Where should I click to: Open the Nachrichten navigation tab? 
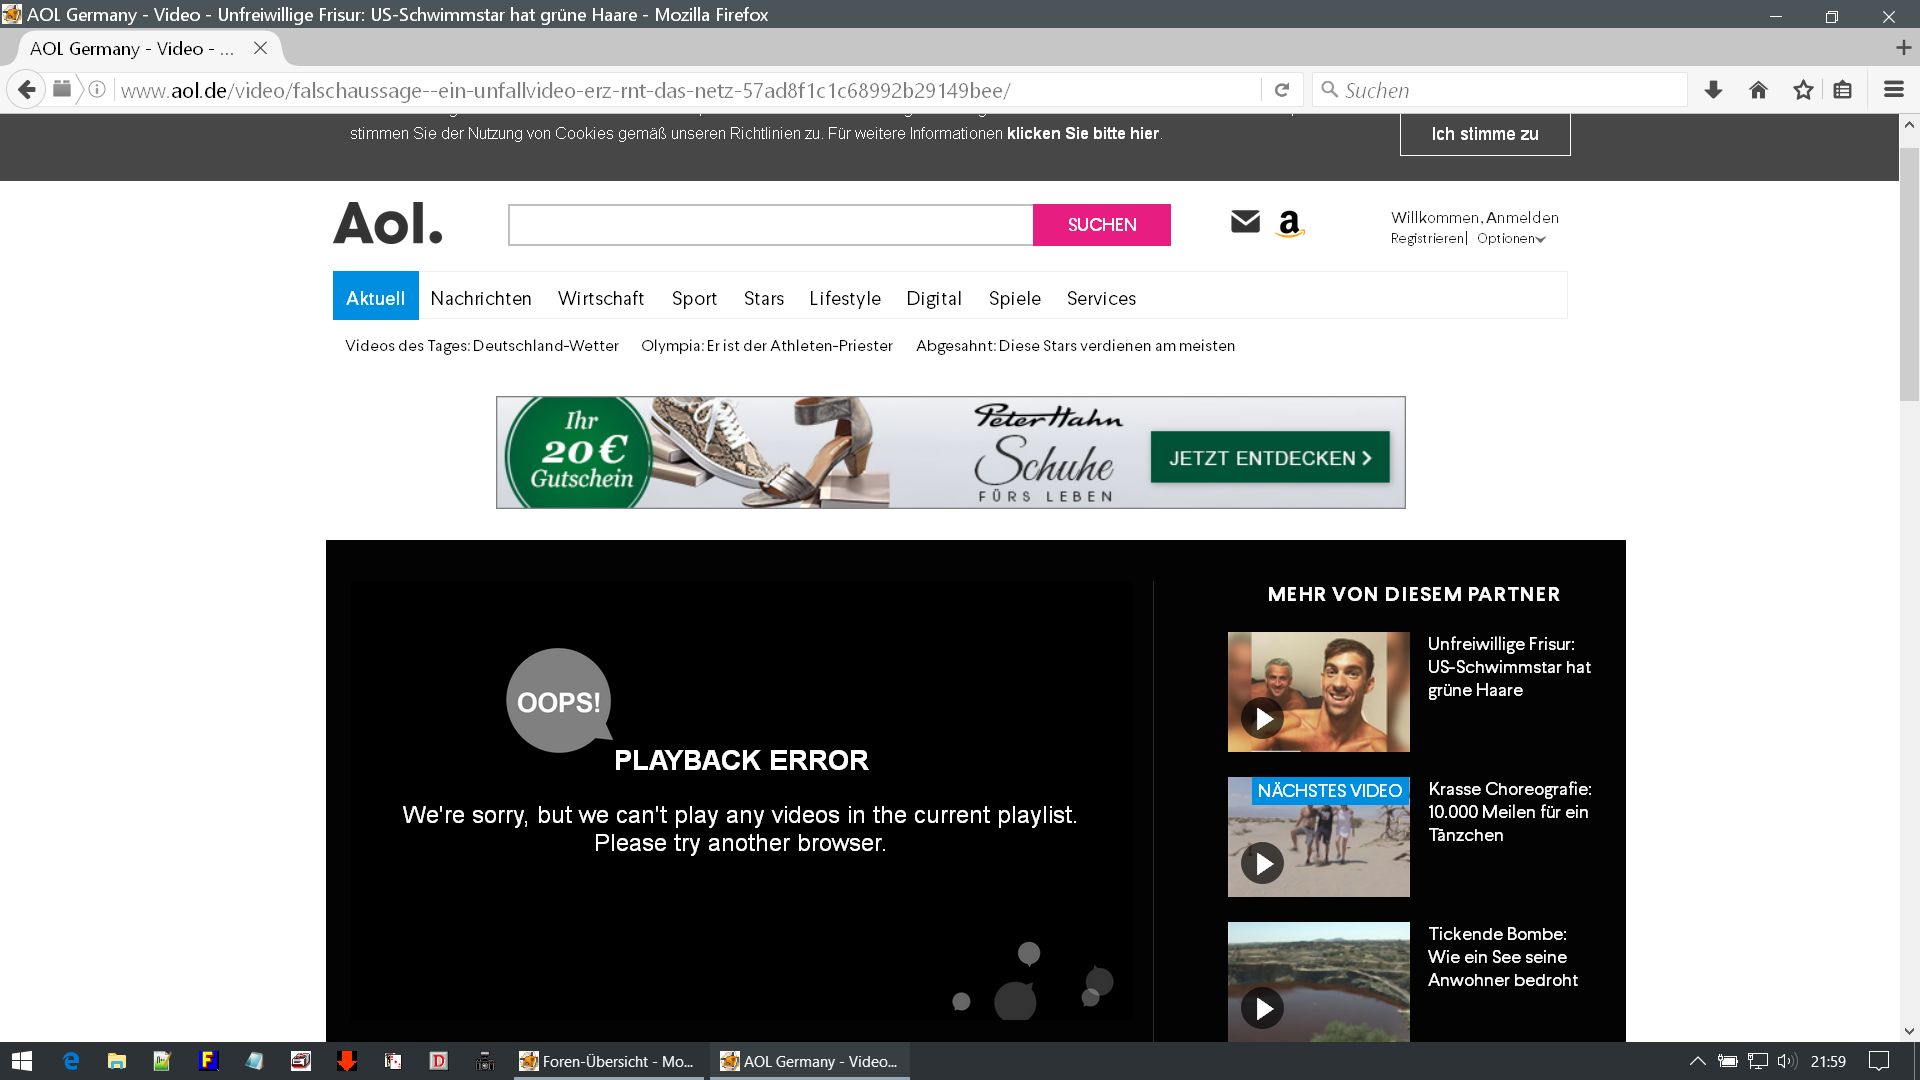pos(481,298)
